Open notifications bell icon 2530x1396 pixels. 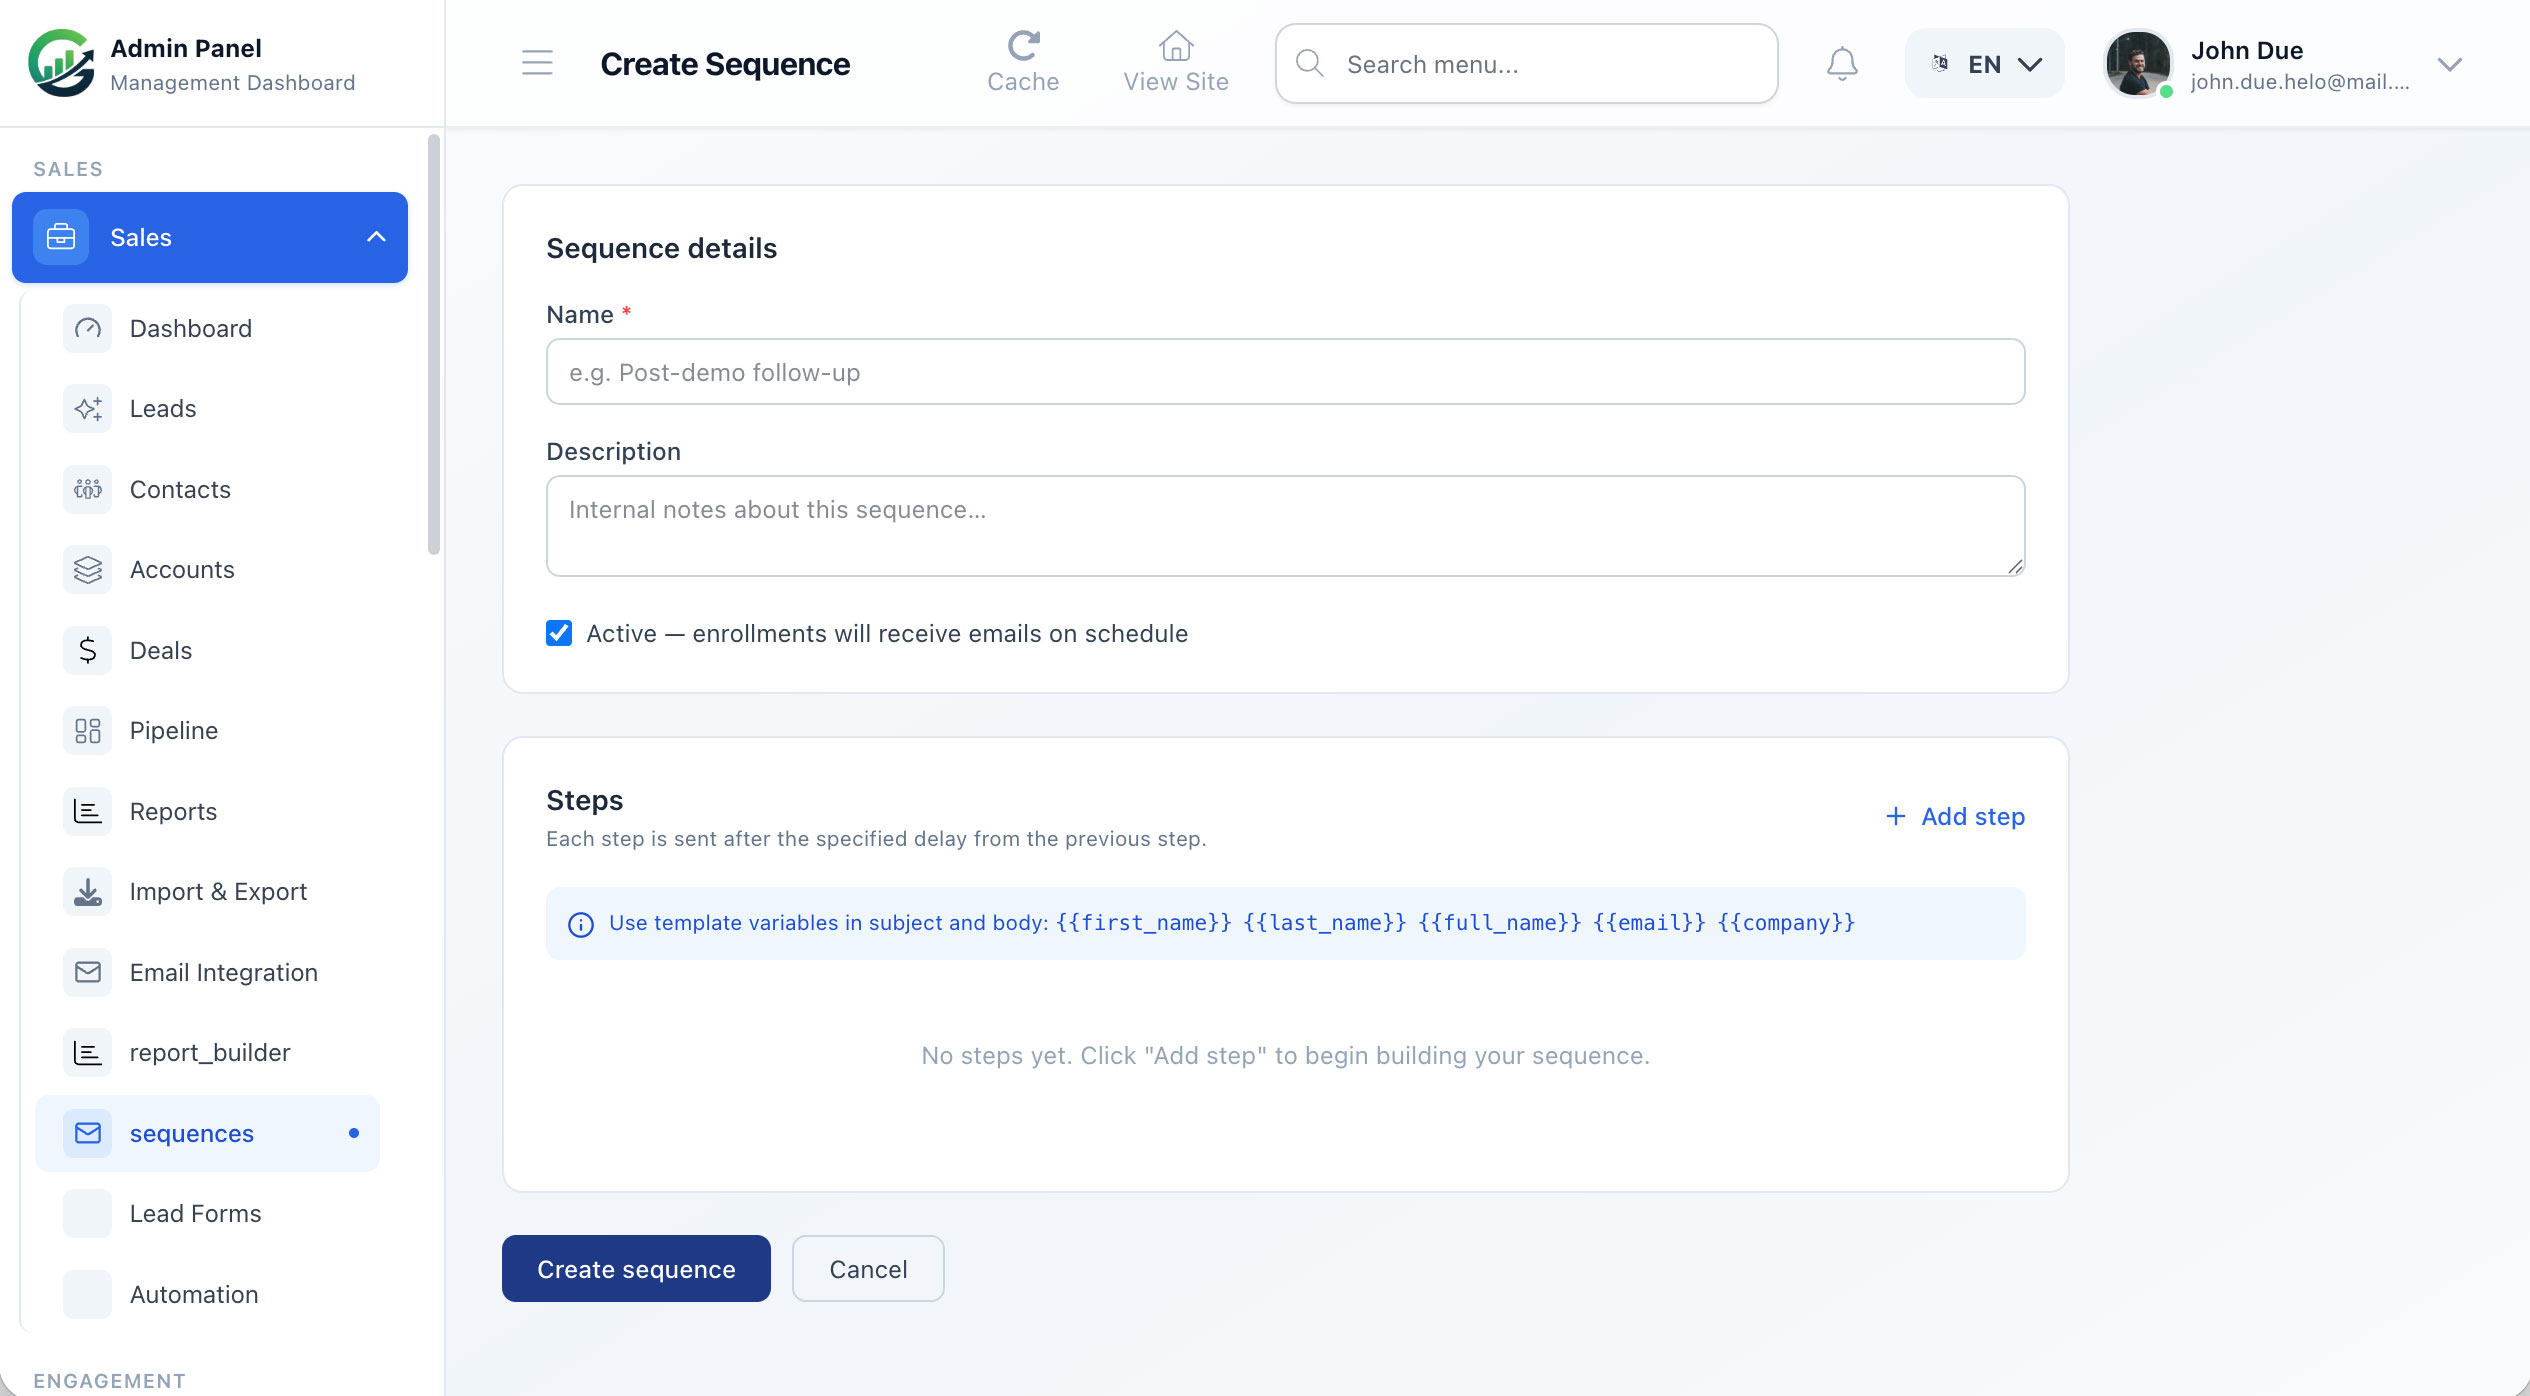(x=1842, y=63)
